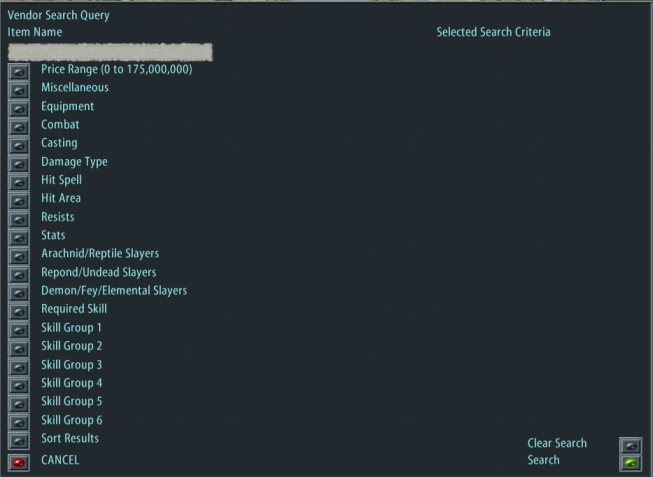Image resolution: width=653 pixels, height=477 pixels.
Task: Click the button beside Sort Results
Action: pyautogui.click(x=19, y=441)
